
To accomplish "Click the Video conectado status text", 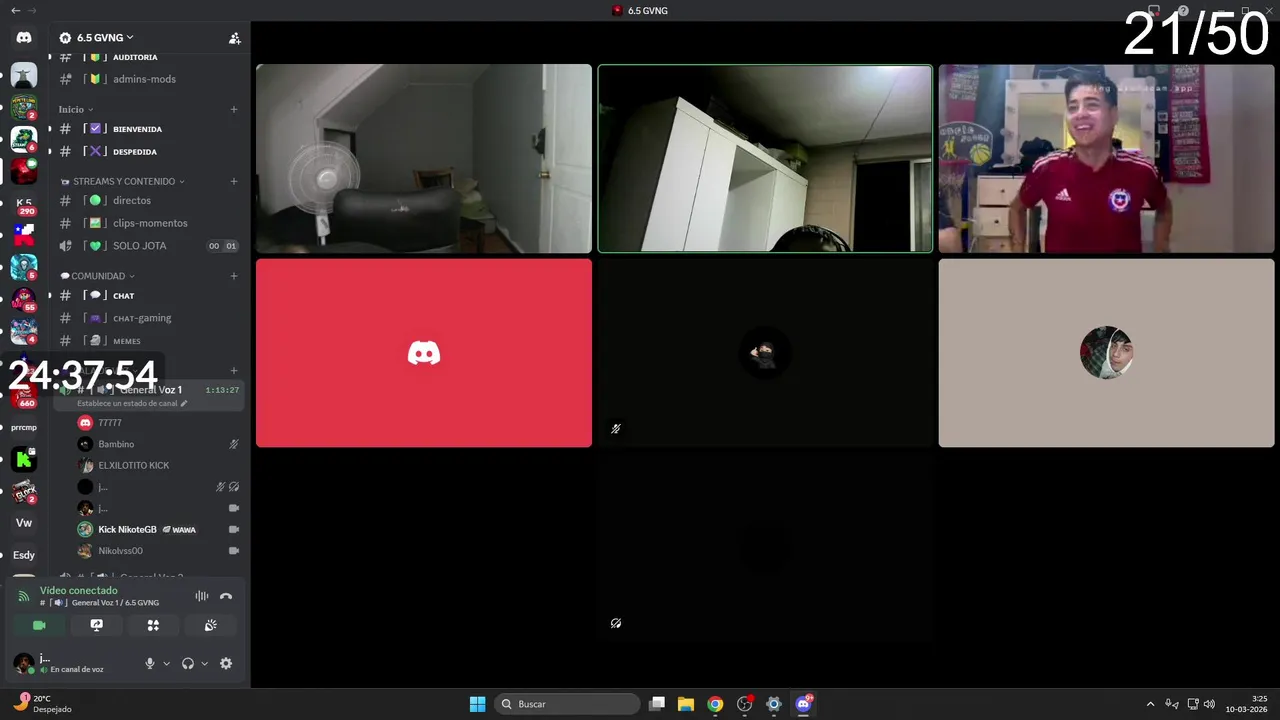I will click(x=79, y=590).
